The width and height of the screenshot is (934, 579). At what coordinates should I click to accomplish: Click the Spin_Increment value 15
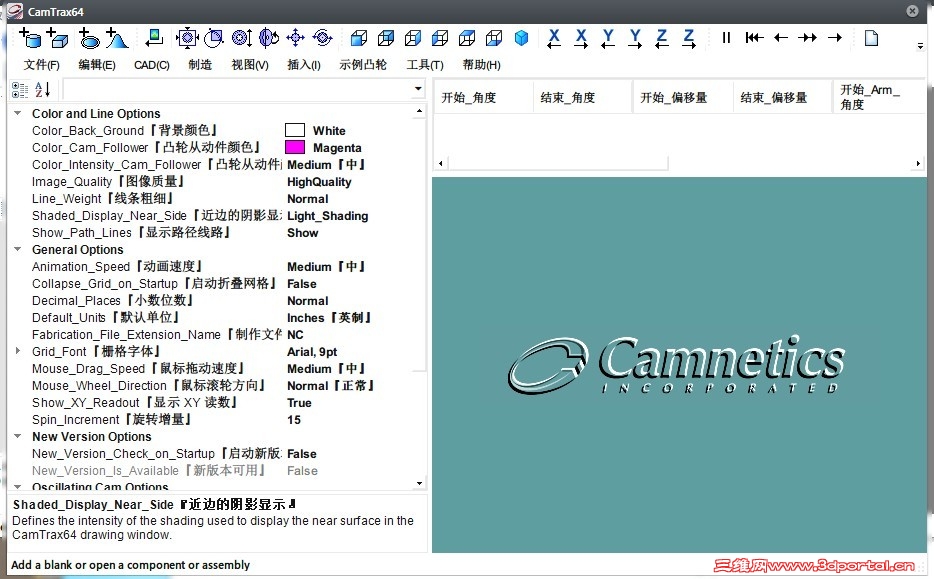294,419
